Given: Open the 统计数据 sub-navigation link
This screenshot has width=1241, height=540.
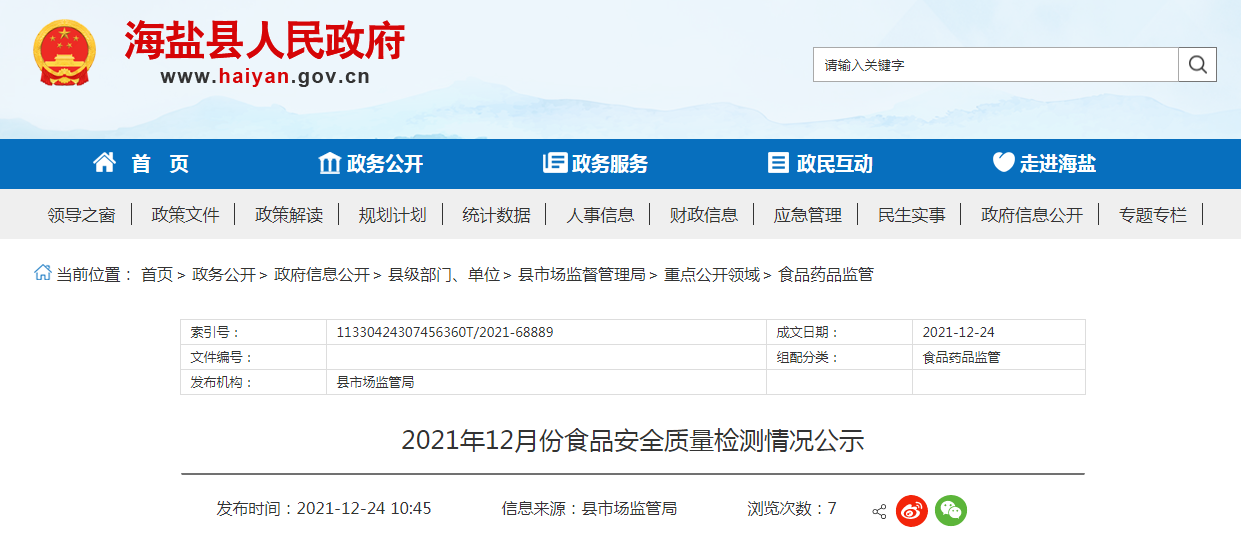Looking at the screenshot, I should tap(496, 215).
